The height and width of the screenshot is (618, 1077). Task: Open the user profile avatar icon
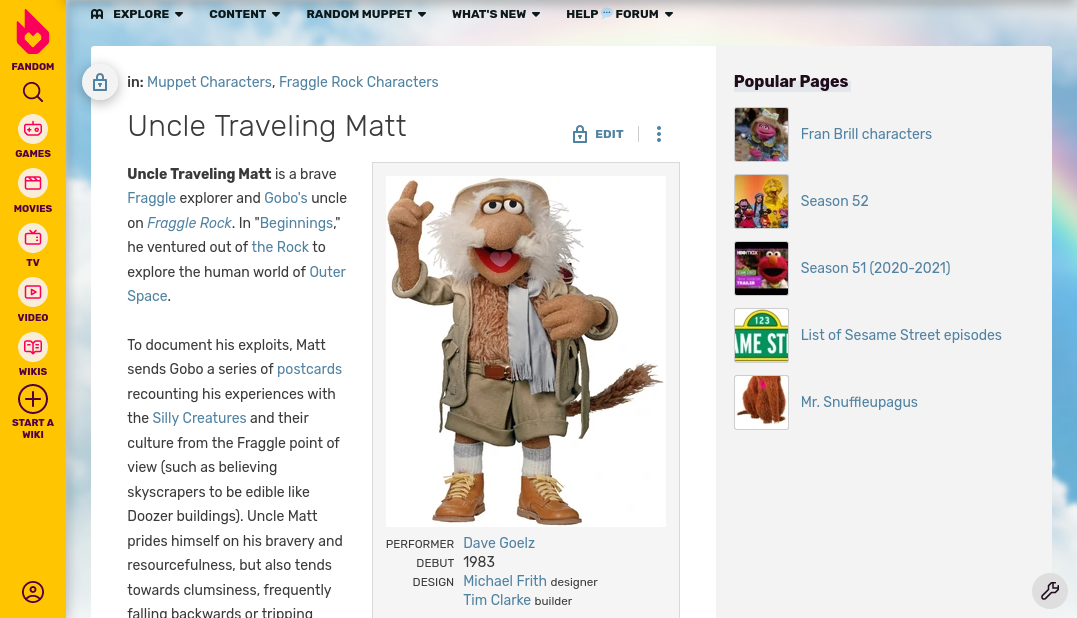(33, 592)
